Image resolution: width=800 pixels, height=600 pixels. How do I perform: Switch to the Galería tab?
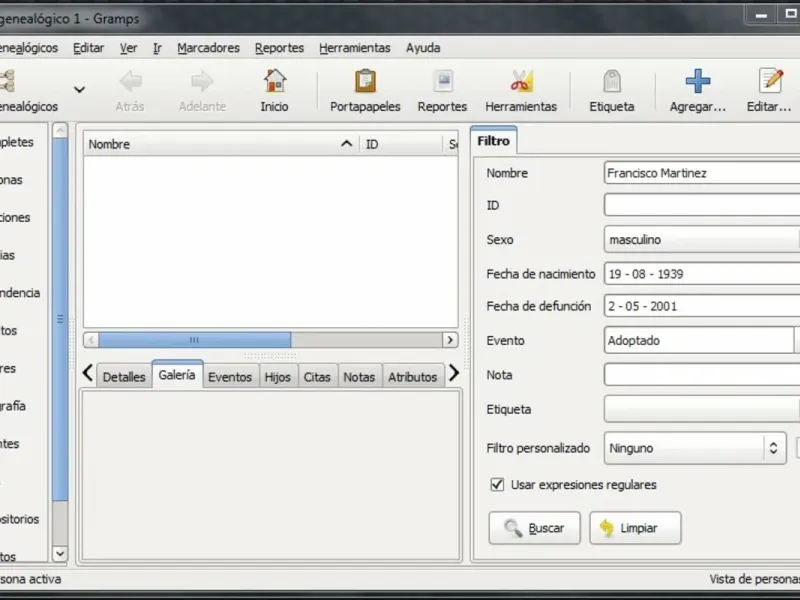177,375
